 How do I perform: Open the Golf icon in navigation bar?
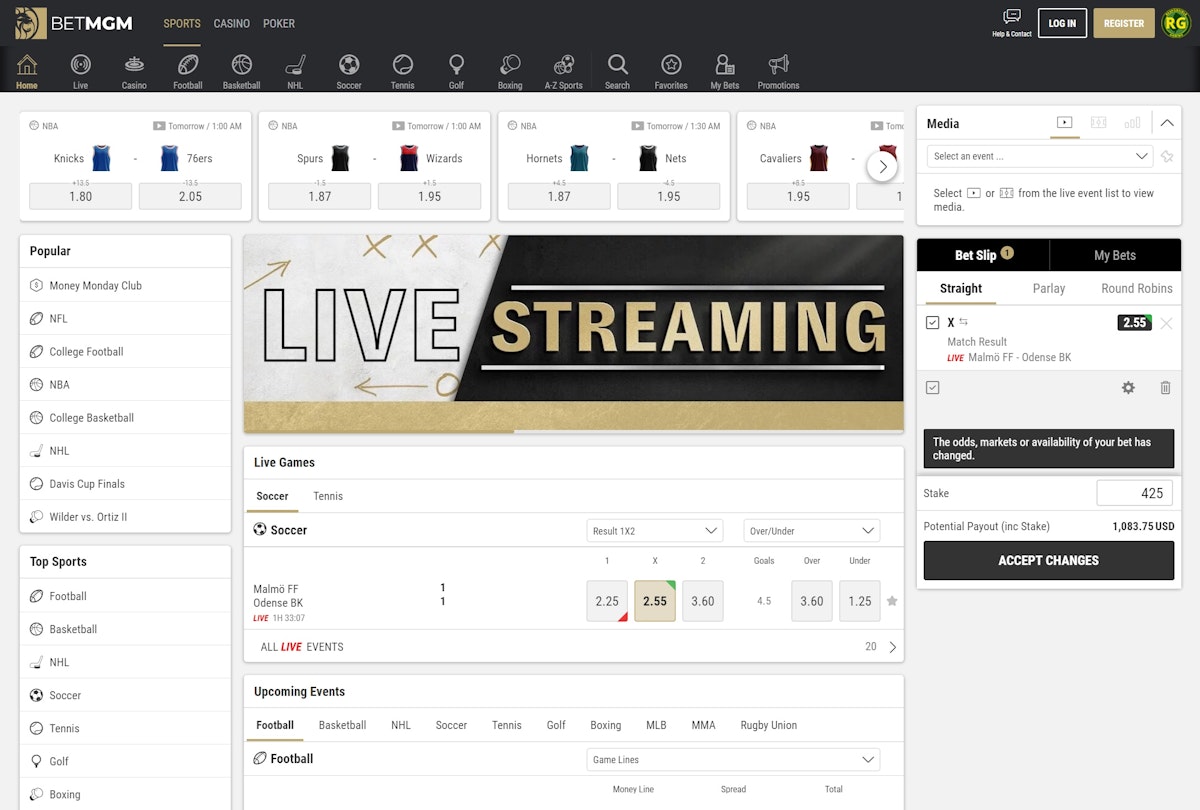pos(456,65)
